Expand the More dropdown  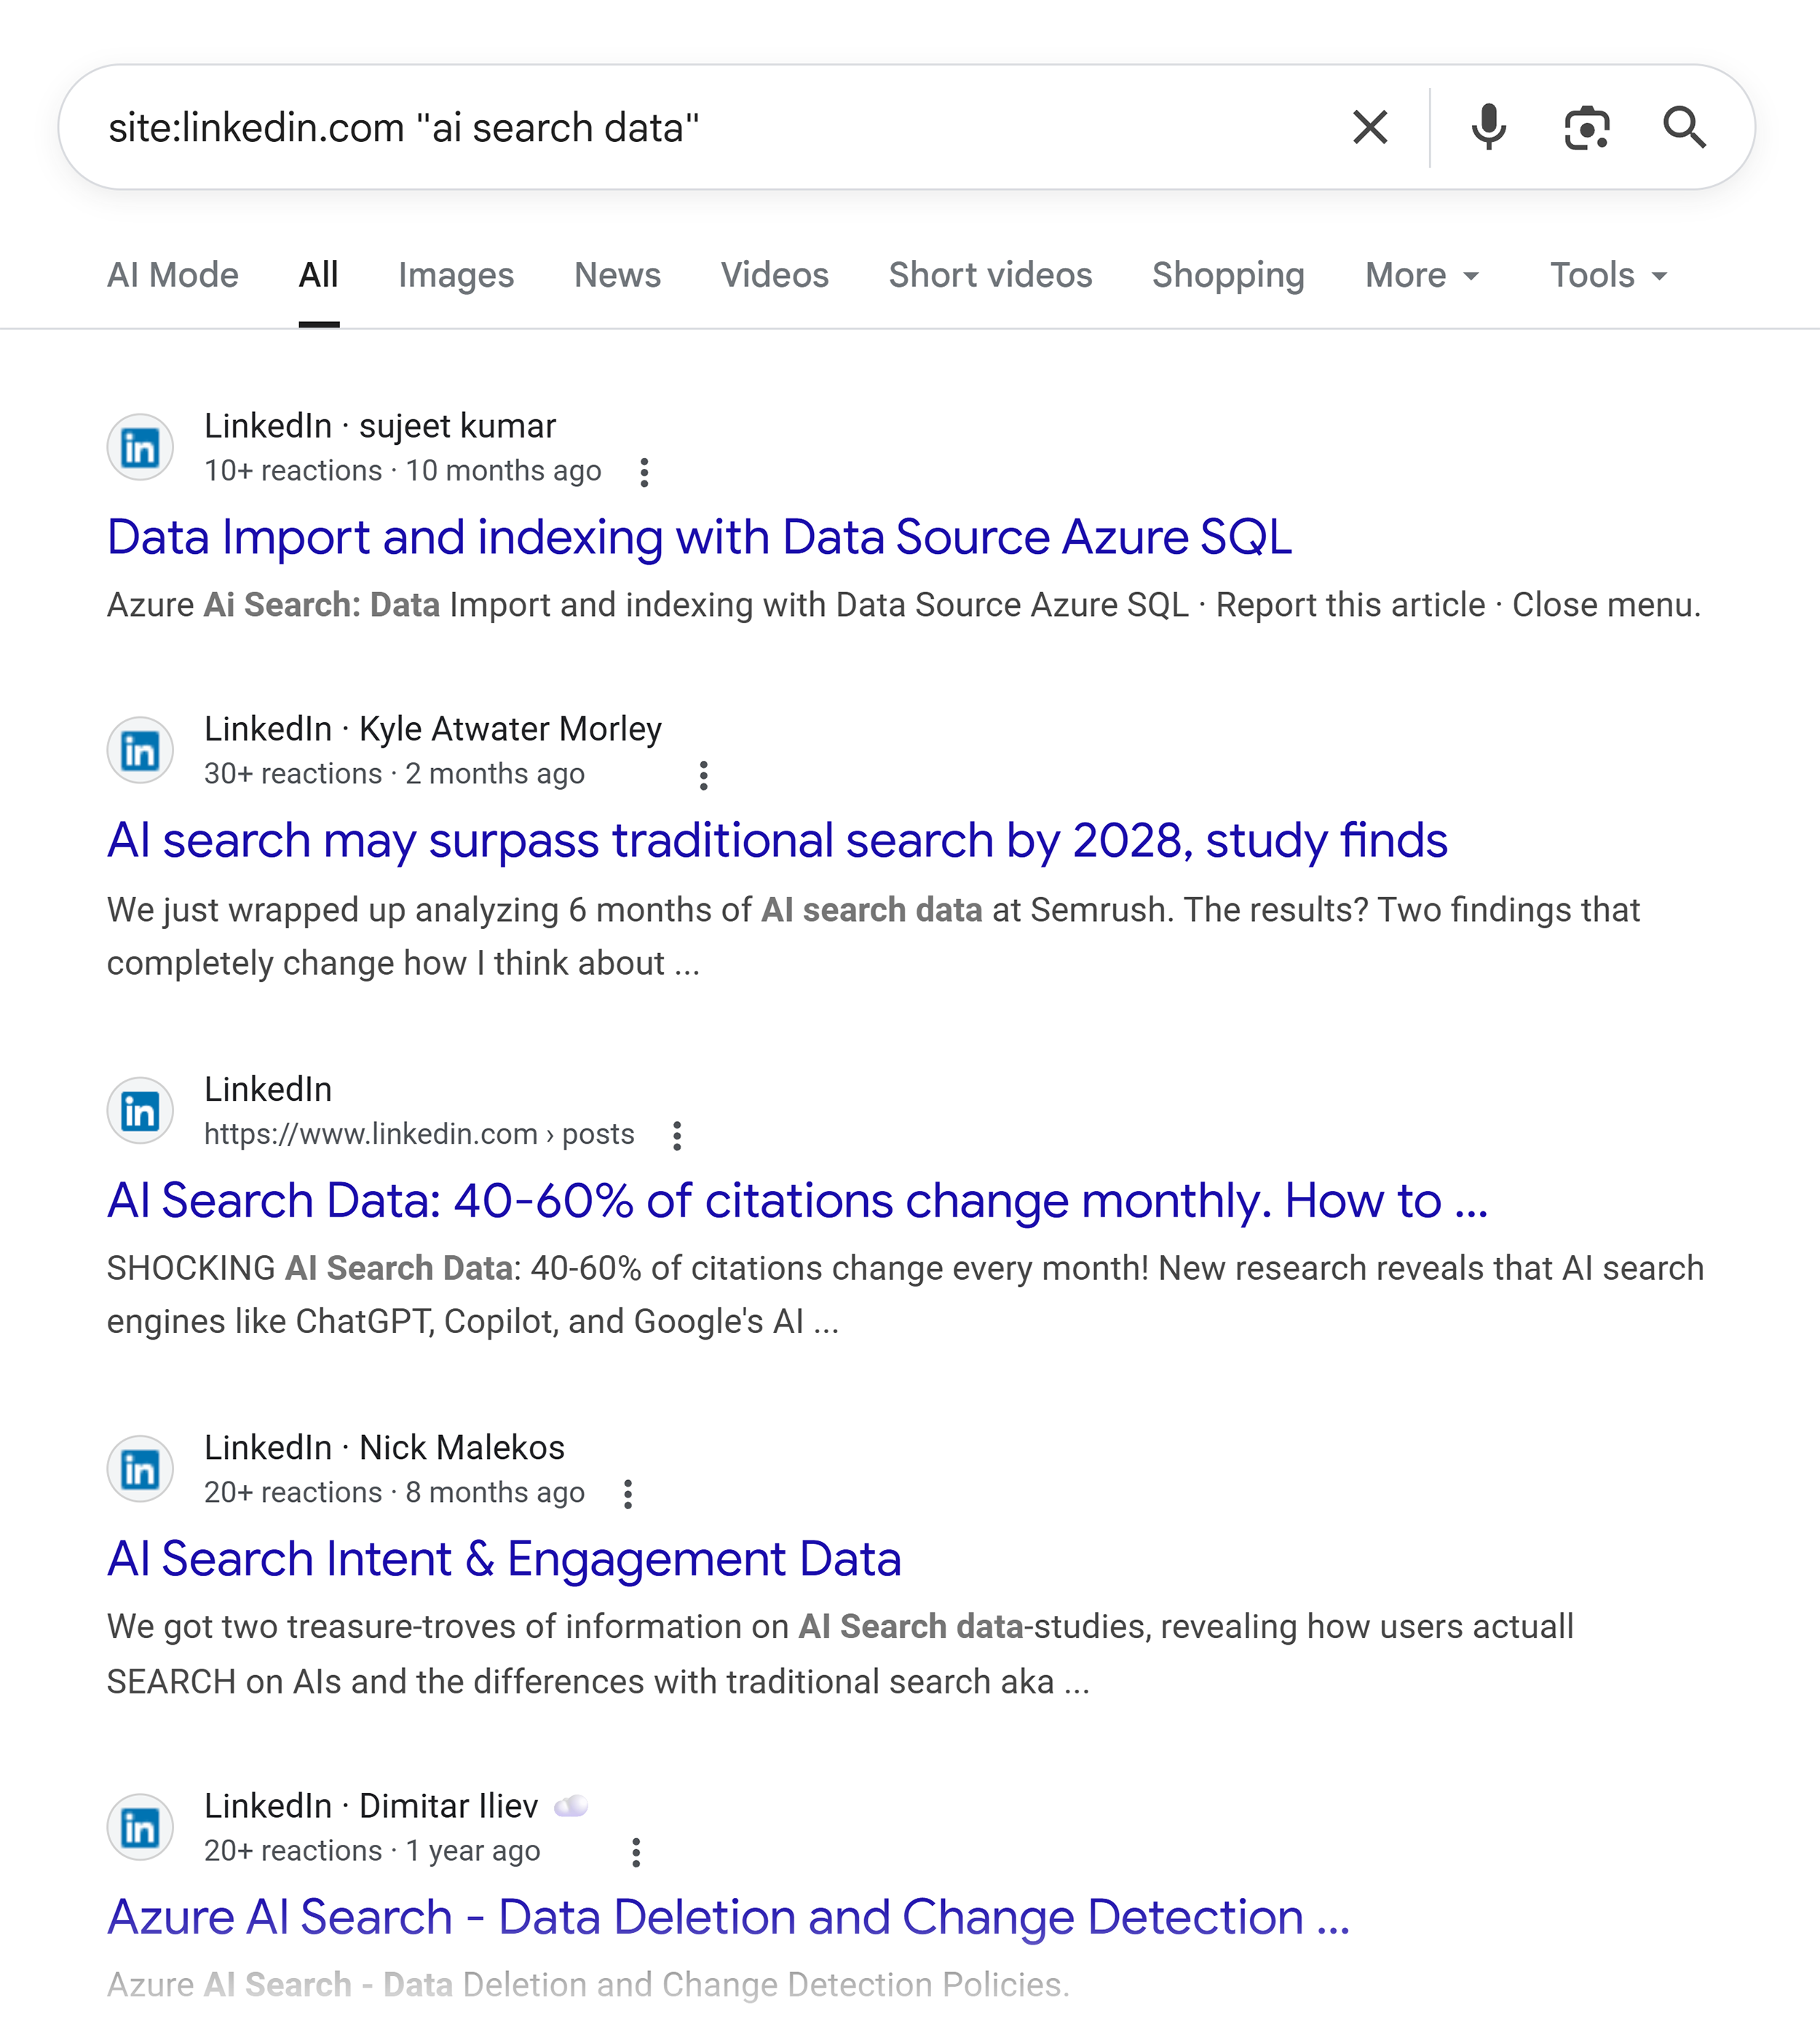(x=1421, y=275)
